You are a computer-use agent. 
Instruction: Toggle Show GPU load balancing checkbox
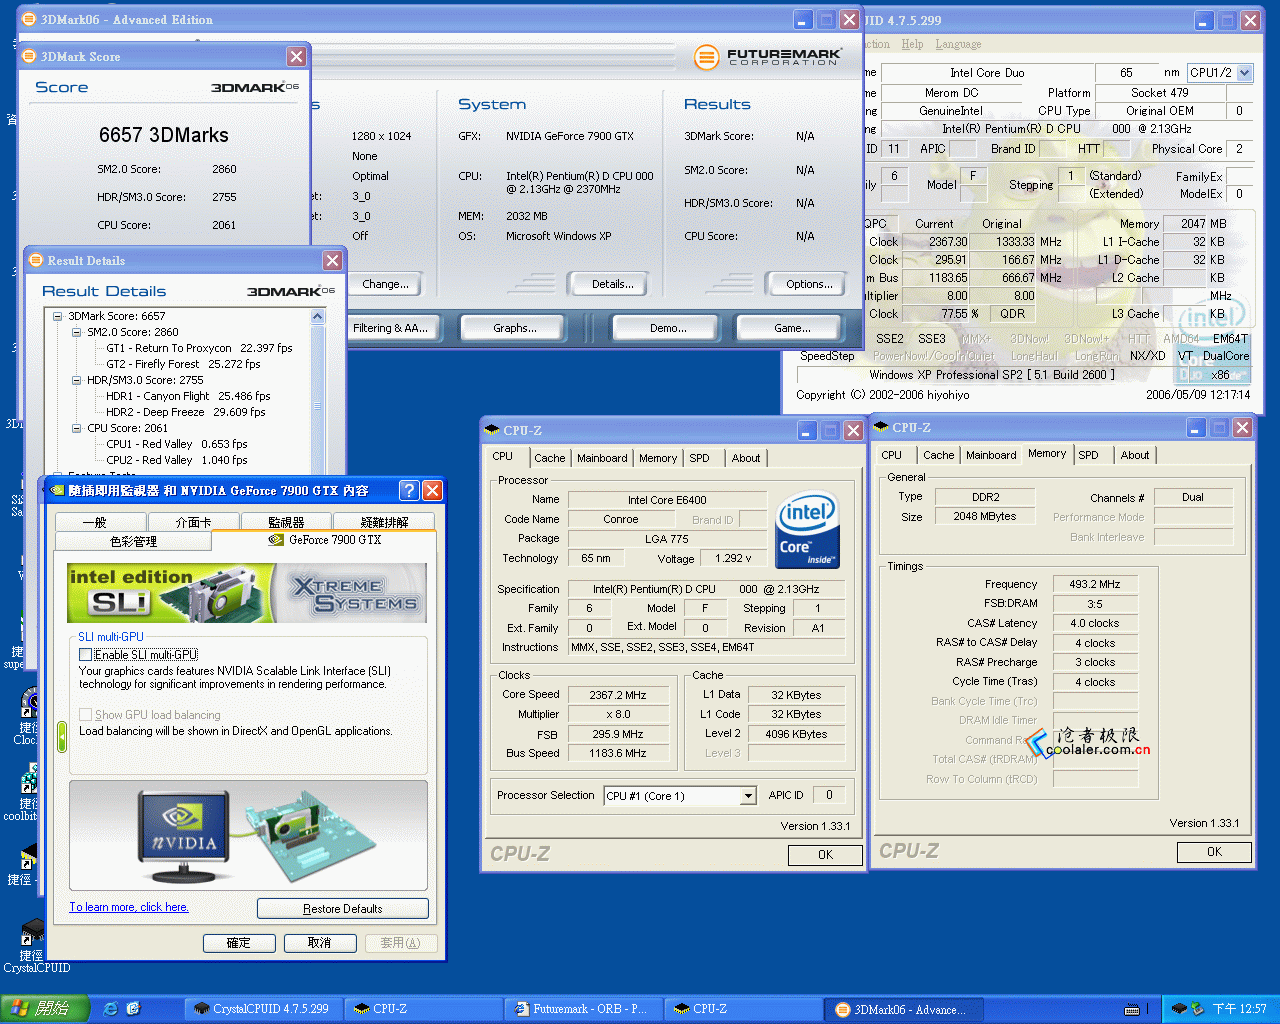click(x=86, y=715)
